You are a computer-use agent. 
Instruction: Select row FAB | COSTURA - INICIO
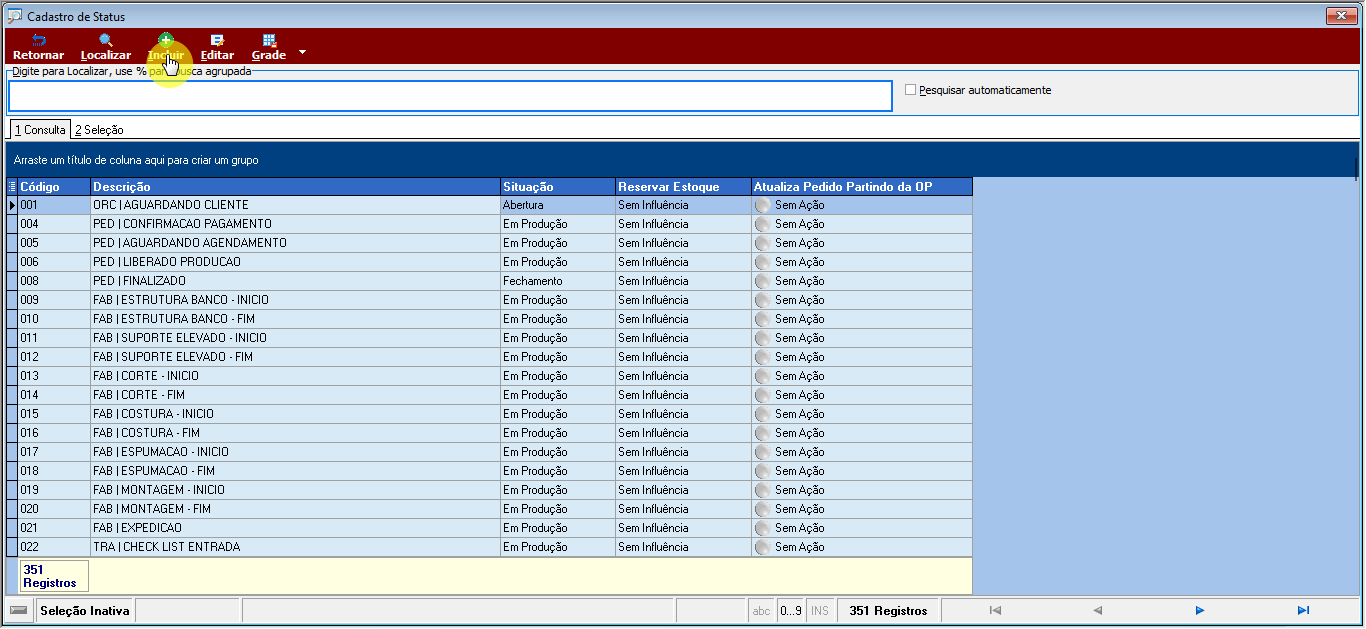[489, 414]
